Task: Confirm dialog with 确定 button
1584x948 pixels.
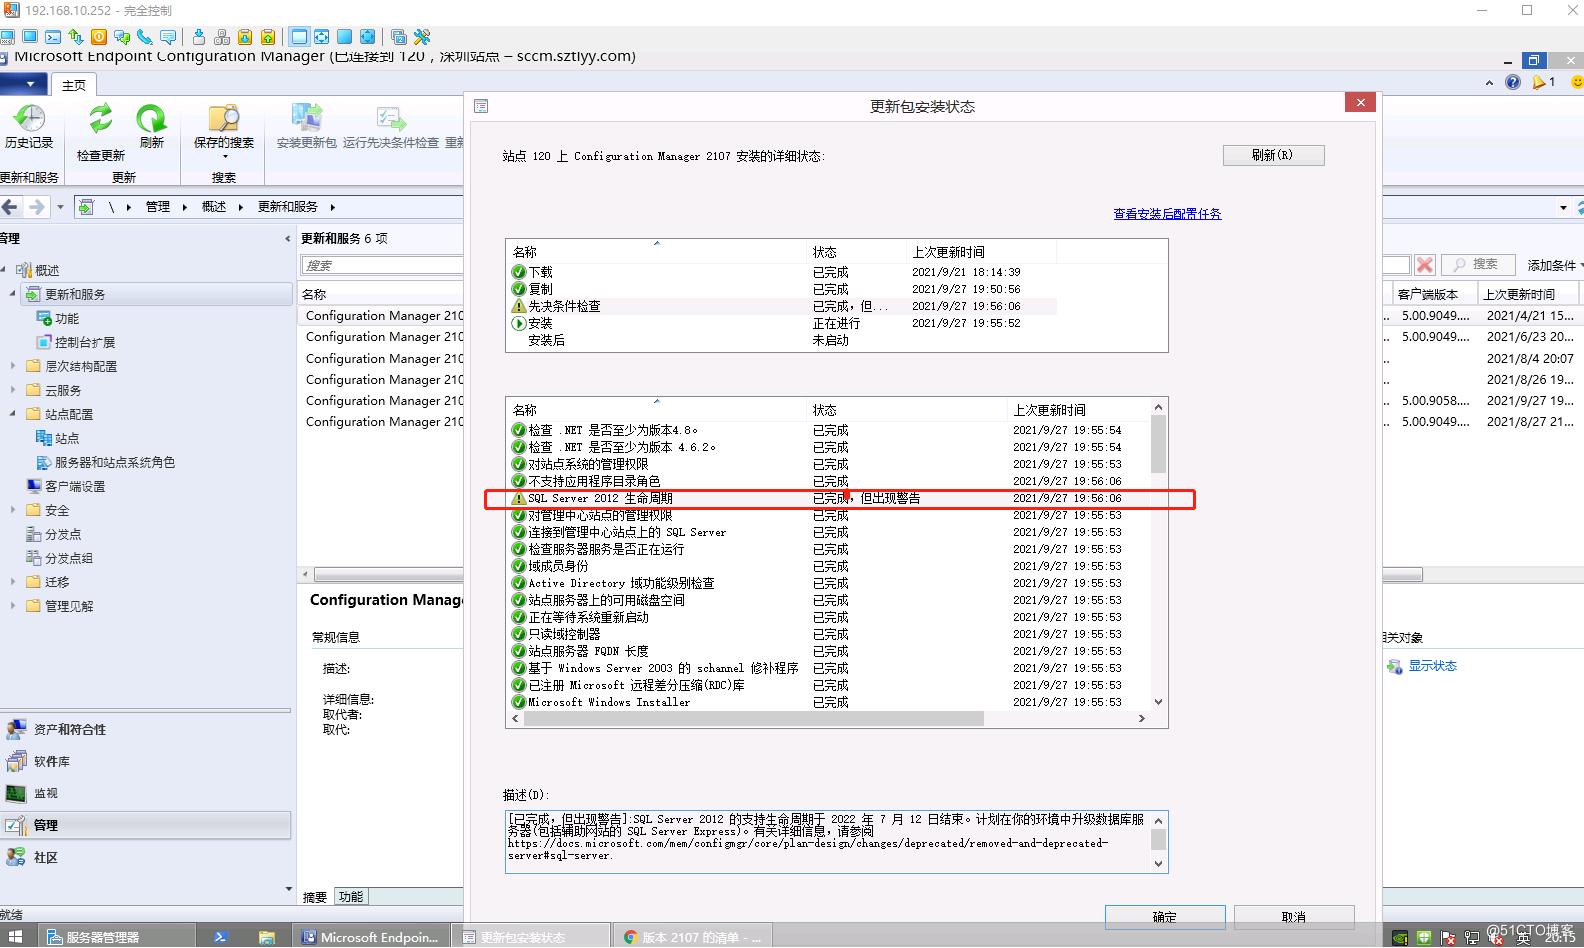Action: [x=1165, y=917]
